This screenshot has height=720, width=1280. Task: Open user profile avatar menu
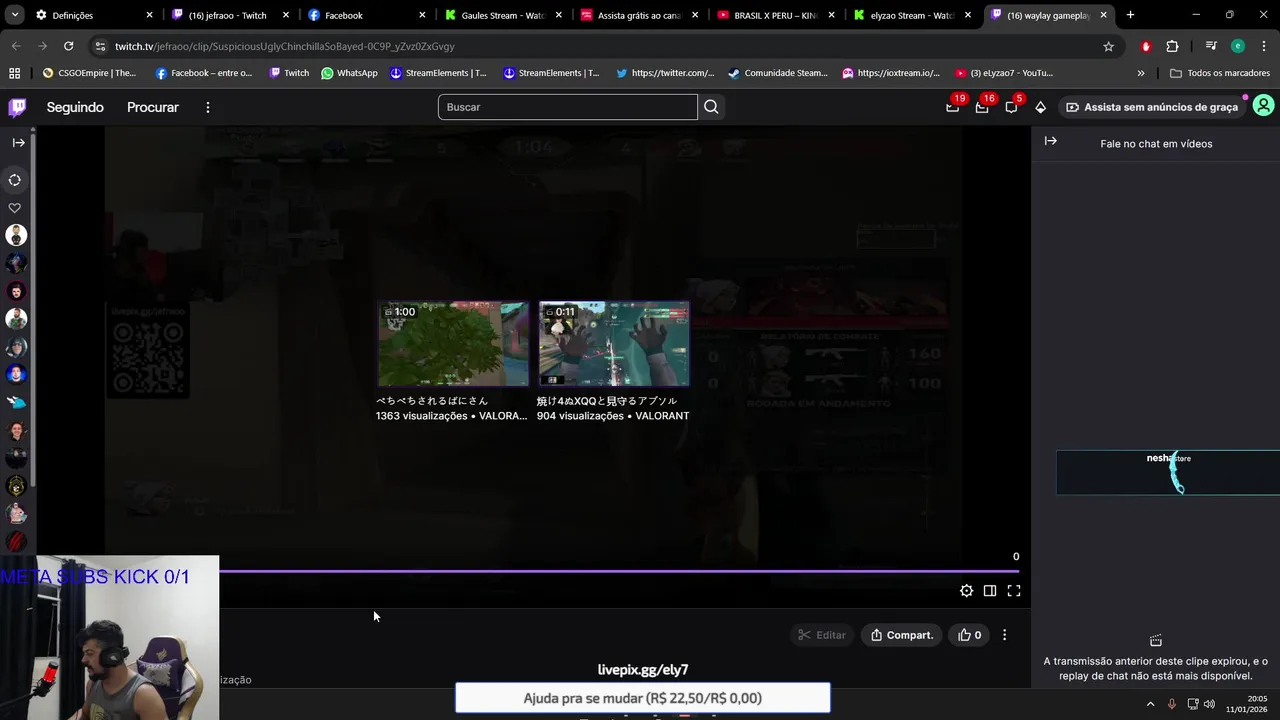click(1263, 106)
